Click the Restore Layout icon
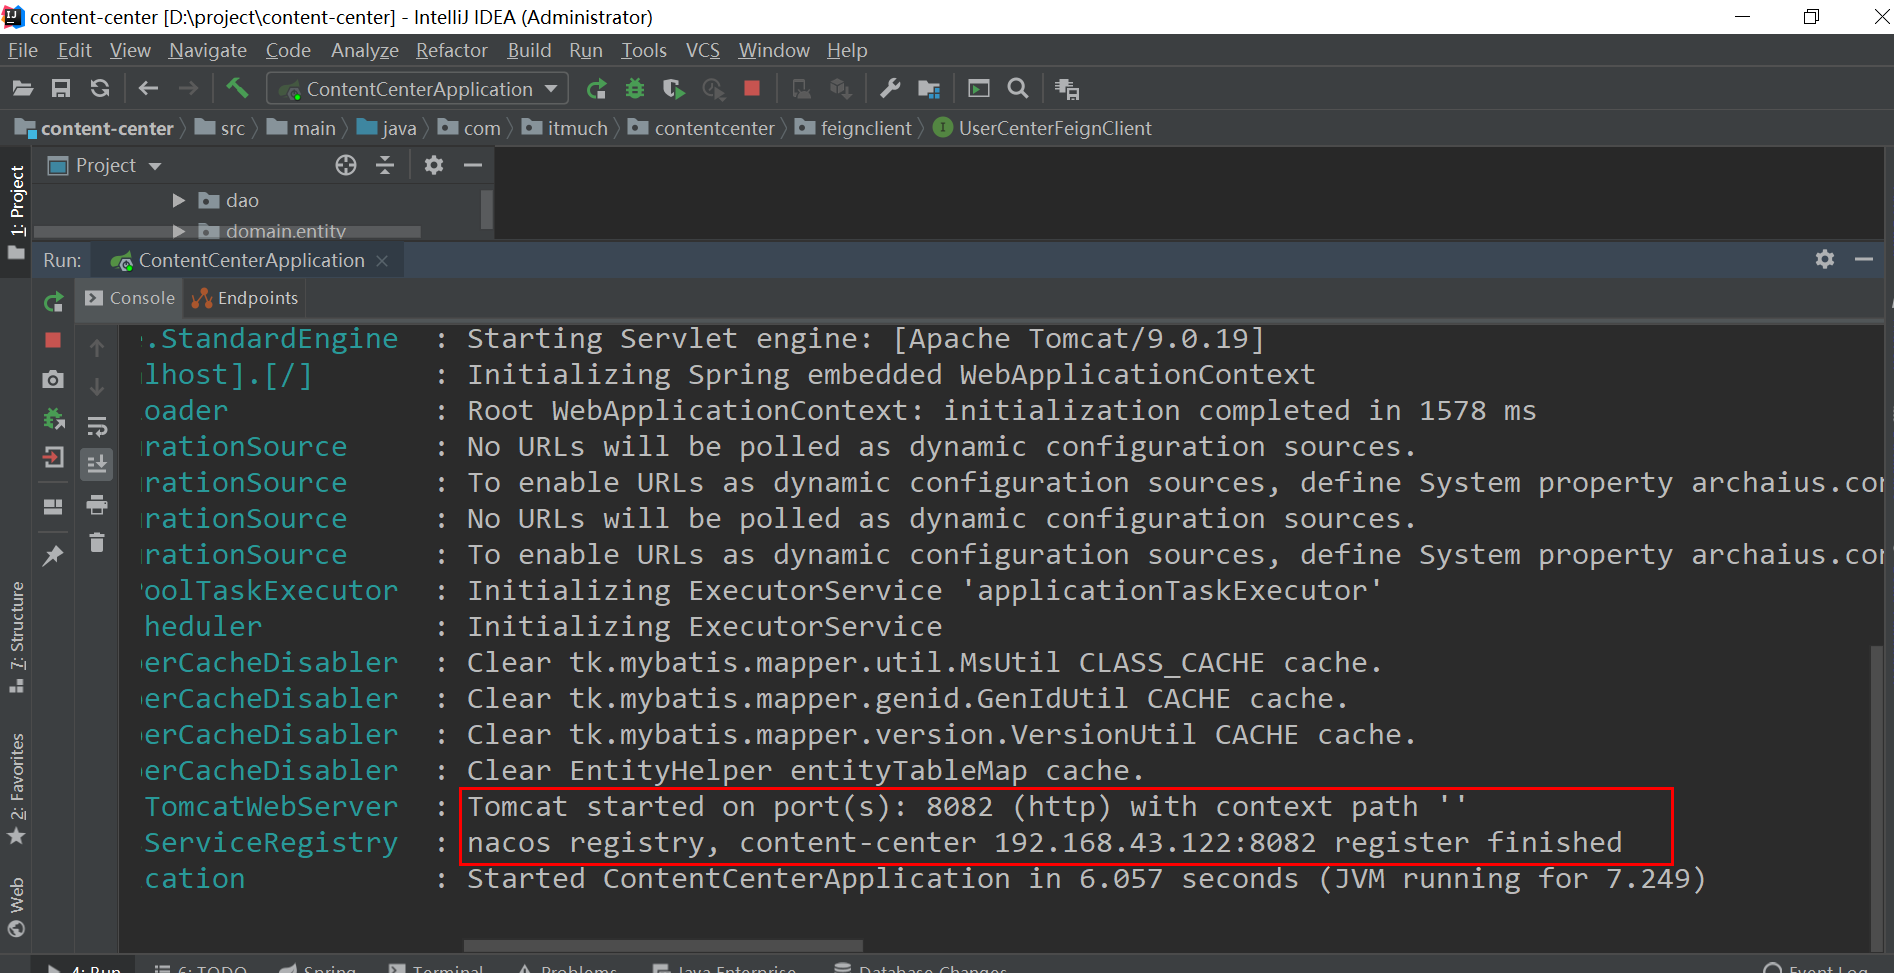 click(53, 506)
